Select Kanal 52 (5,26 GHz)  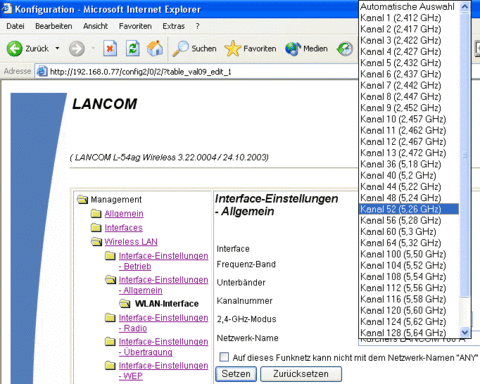pos(409,209)
